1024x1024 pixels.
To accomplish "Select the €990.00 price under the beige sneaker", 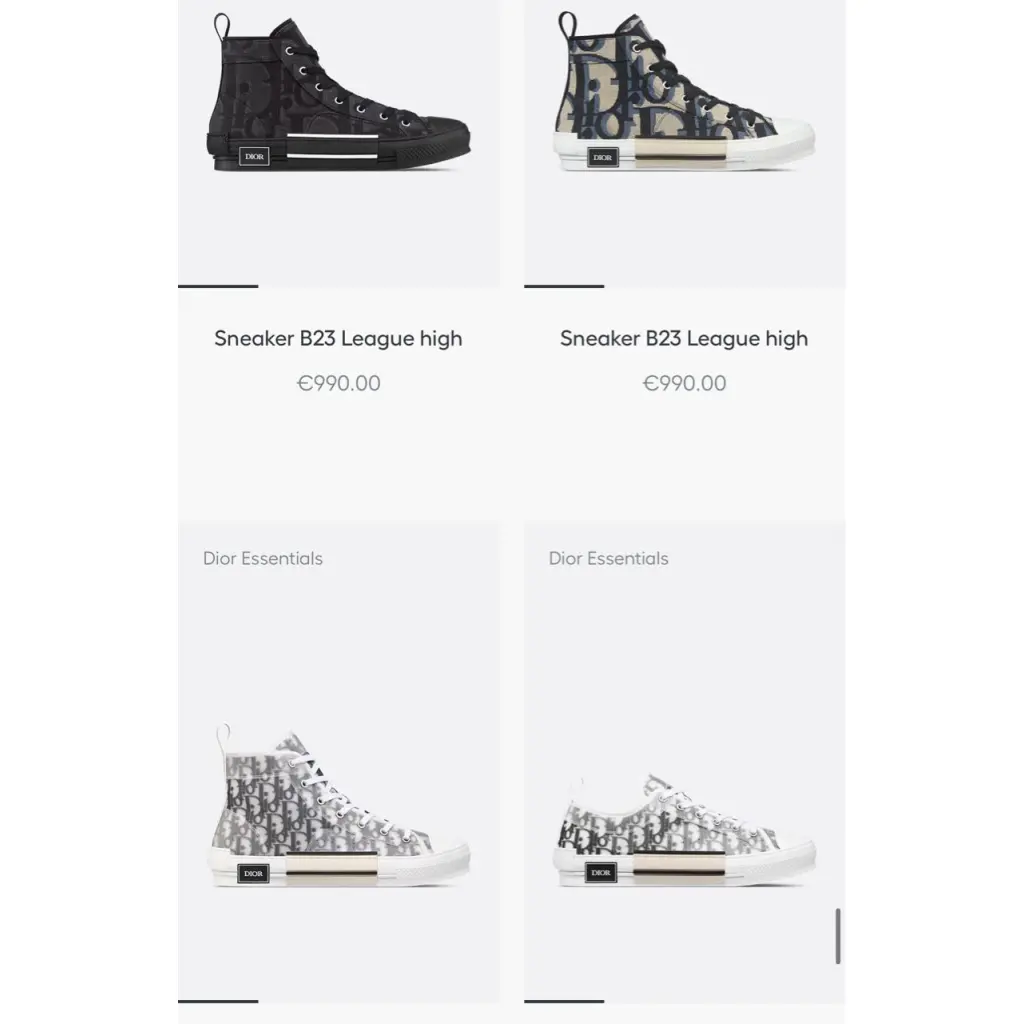I will [684, 383].
